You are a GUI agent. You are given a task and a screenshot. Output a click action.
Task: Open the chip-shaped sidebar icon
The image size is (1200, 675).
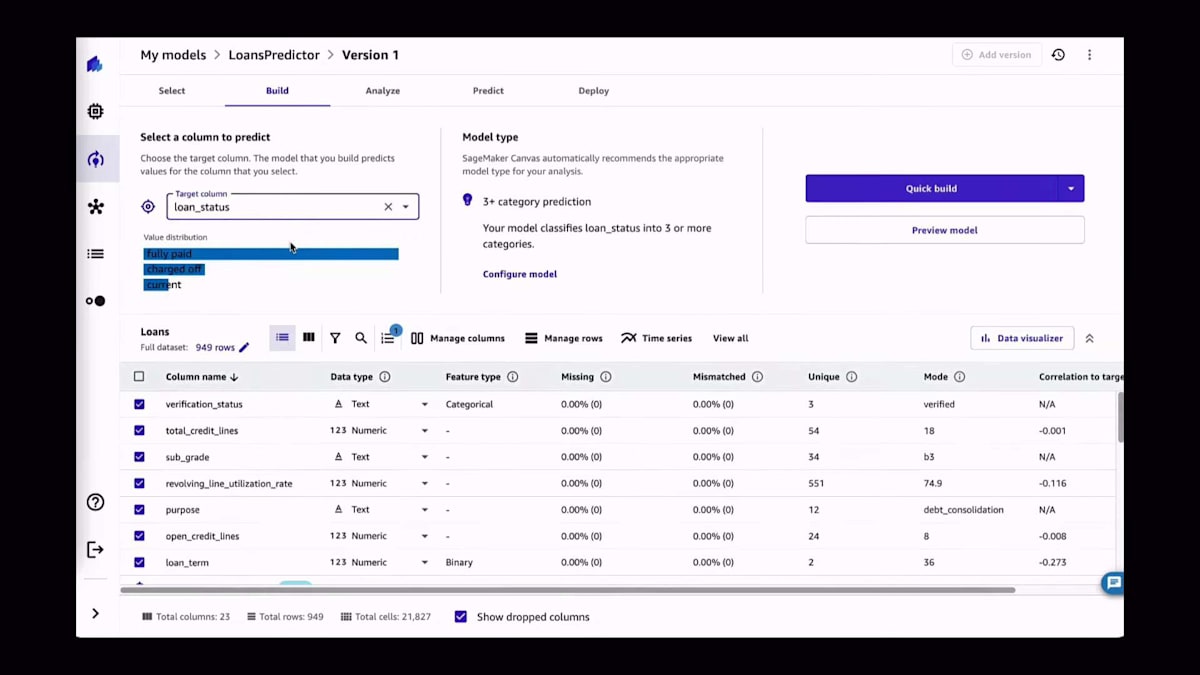95,111
